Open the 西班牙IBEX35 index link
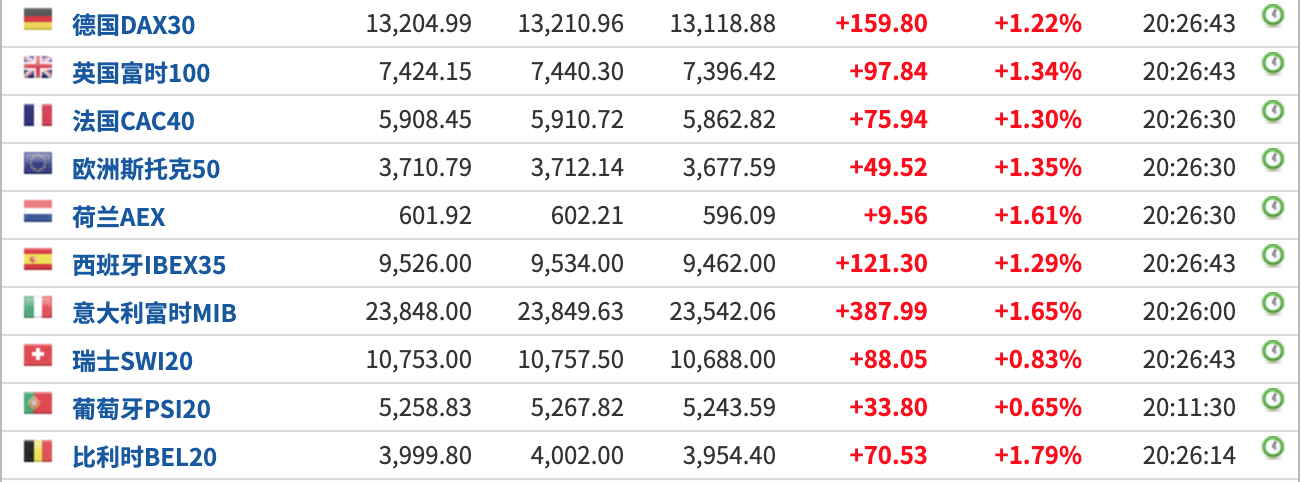Viewport: 1302px width, 482px height. (x=149, y=264)
